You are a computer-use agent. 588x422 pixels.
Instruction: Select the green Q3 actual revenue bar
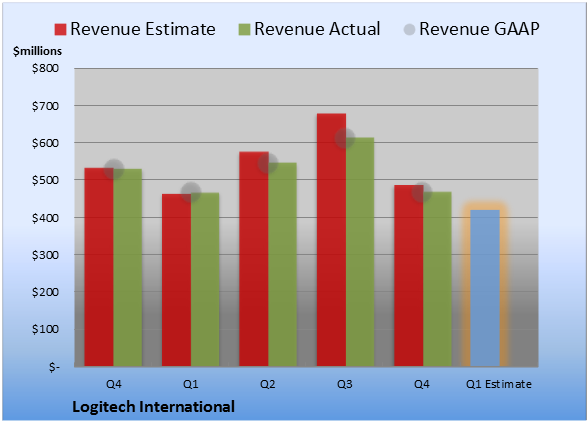[360, 252]
